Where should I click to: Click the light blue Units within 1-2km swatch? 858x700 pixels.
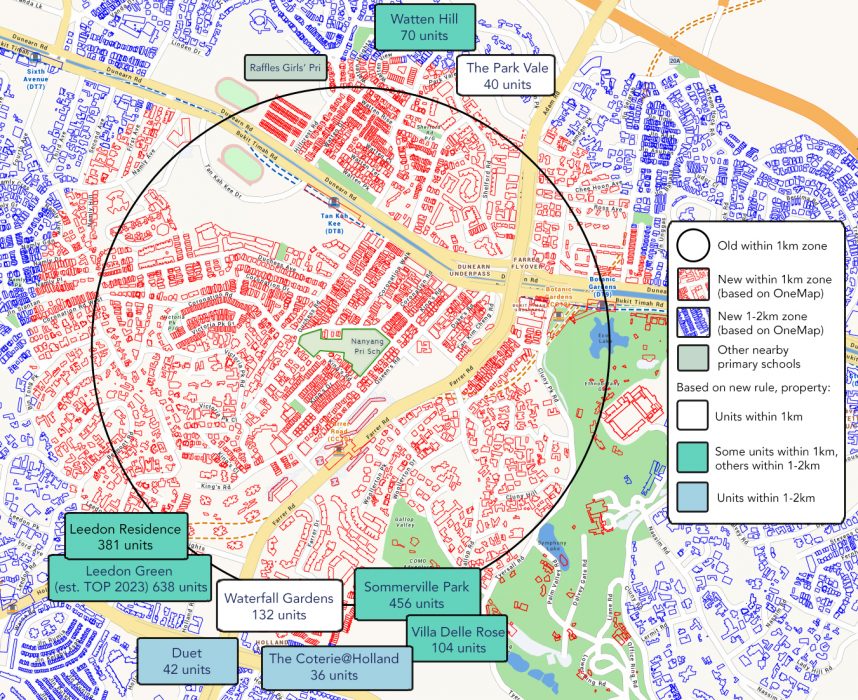coord(692,497)
